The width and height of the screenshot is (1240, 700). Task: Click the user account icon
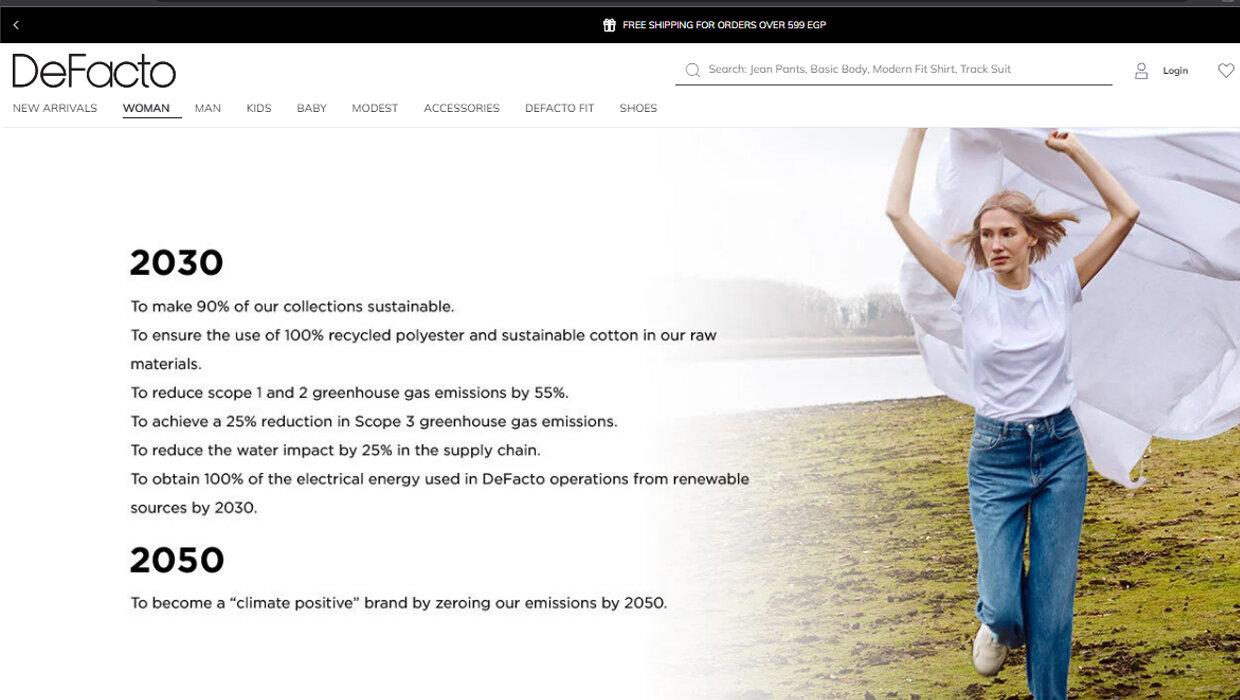pos(1141,71)
